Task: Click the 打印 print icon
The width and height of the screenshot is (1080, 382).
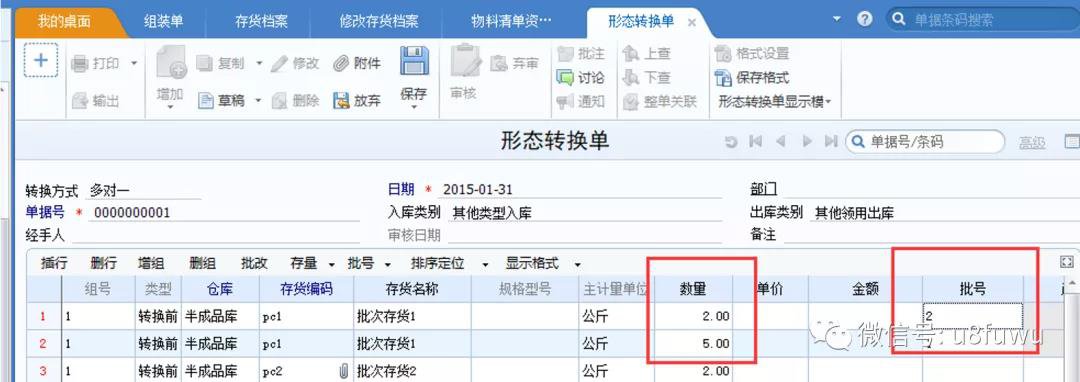Action: coord(81,63)
